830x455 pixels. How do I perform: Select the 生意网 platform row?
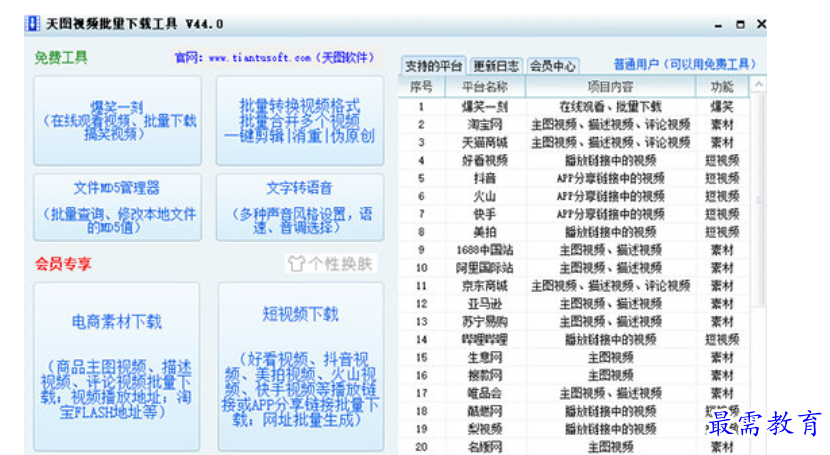point(574,358)
